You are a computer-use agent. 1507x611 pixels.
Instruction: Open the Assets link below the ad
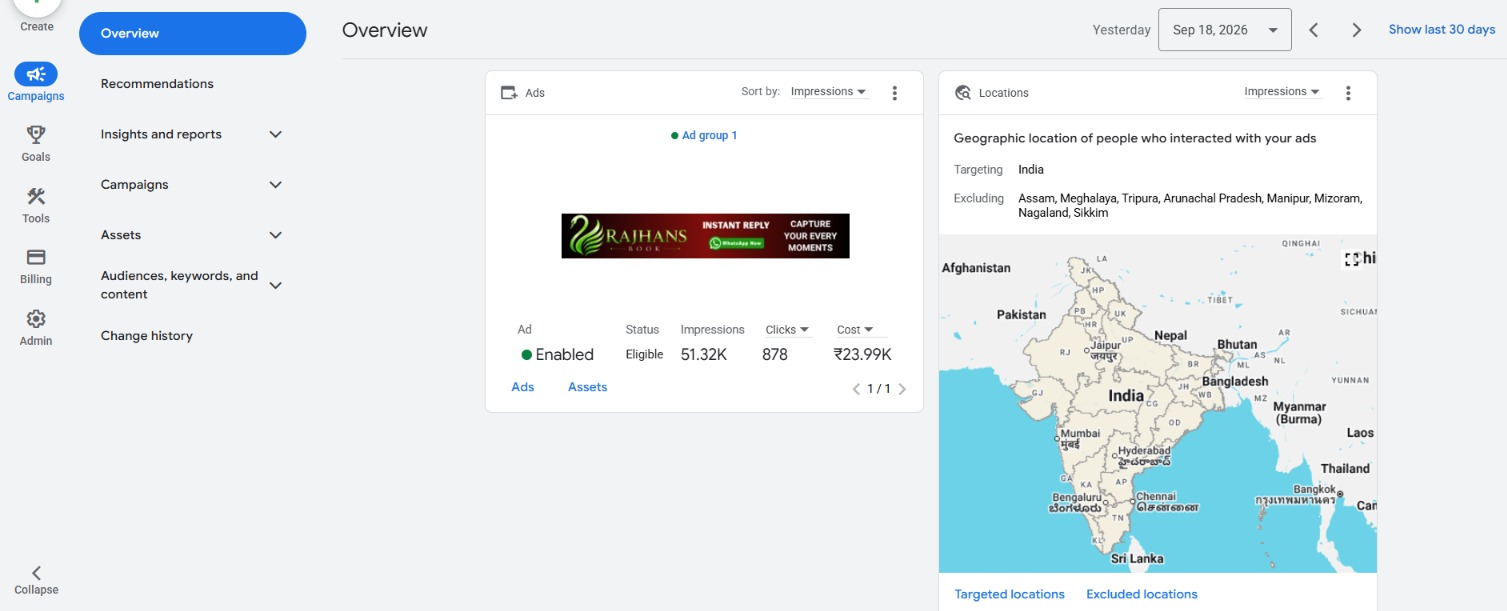click(x=587, y=387)
